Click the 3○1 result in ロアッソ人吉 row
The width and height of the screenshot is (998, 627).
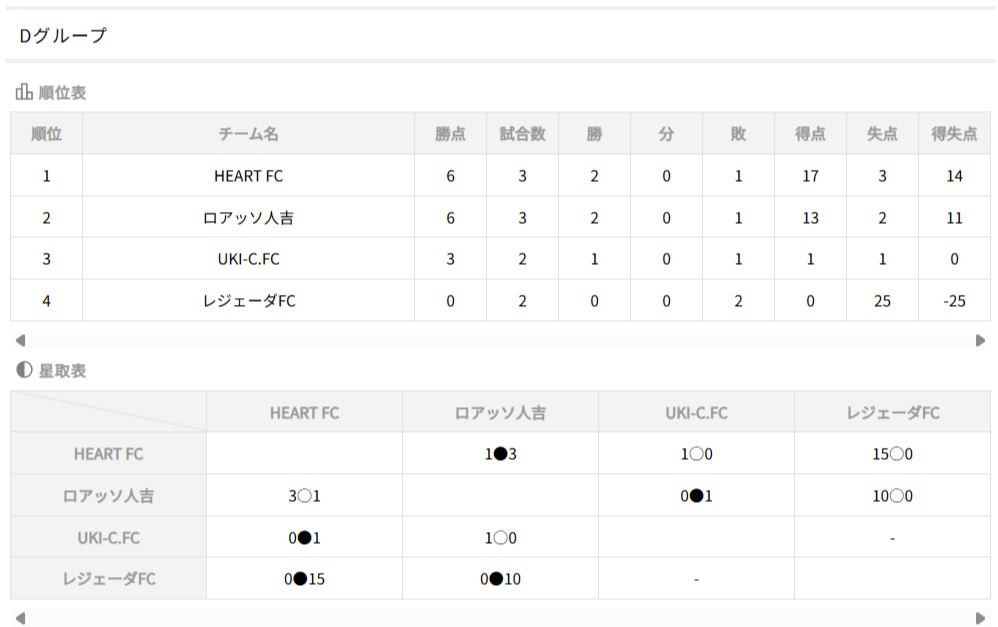[x=304, y=496]
